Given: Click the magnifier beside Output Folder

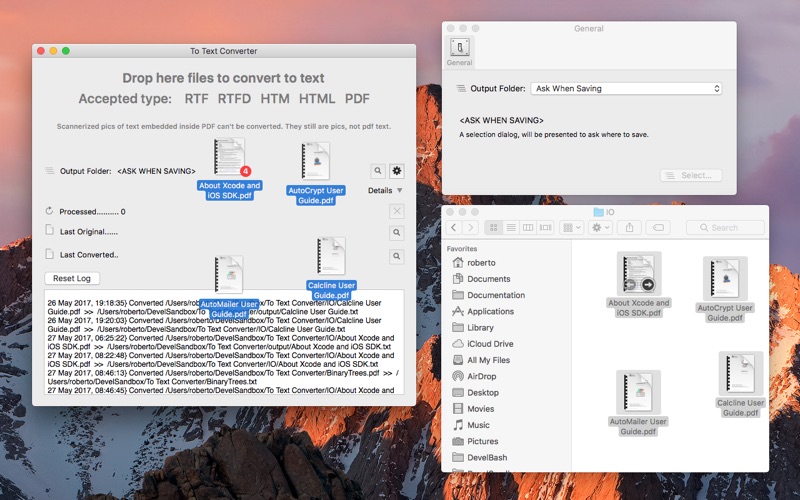Looking at the screenshot, I should pyautogui.click(x=377, y=171).
